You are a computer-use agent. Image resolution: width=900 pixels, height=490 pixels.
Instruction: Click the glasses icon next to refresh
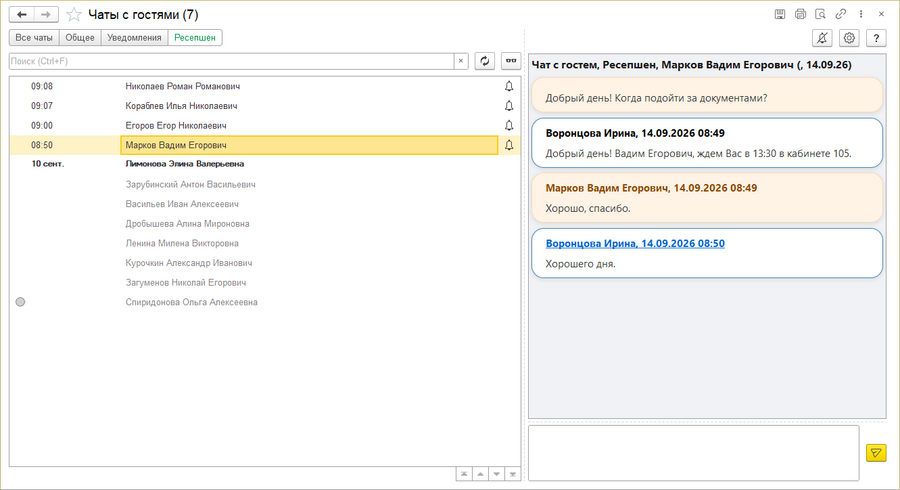(x=511, y=61)
